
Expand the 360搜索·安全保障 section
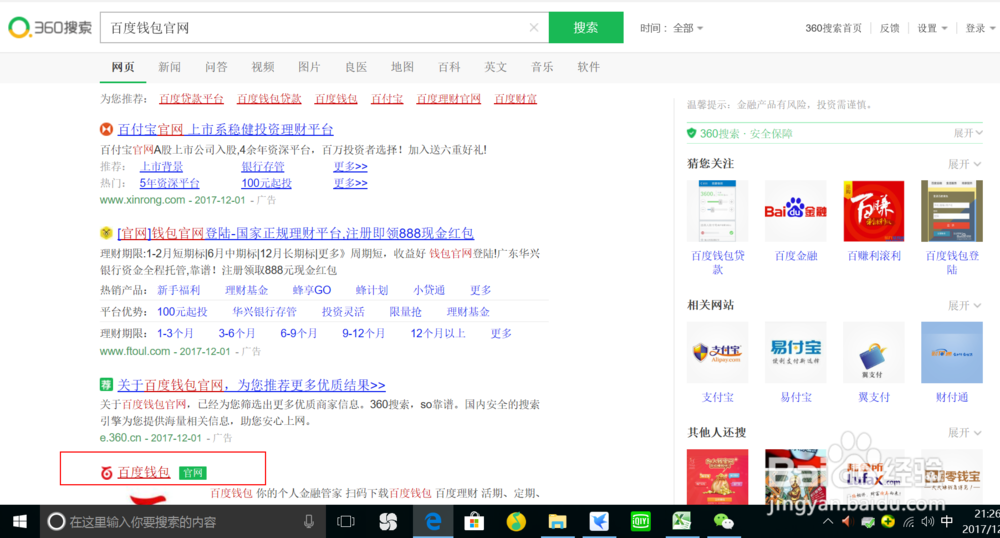(x=967, y=133)
